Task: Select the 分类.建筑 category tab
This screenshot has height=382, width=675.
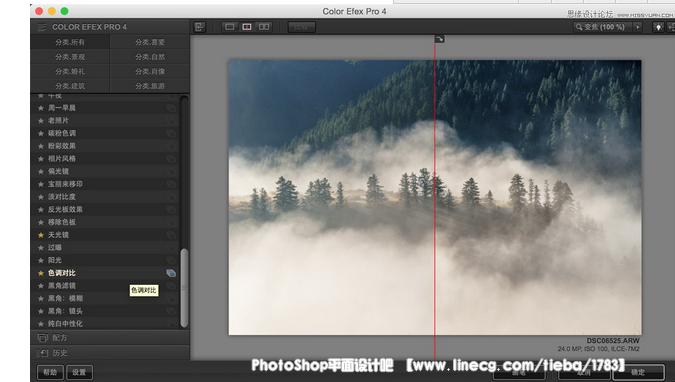Action: [70, 86]
